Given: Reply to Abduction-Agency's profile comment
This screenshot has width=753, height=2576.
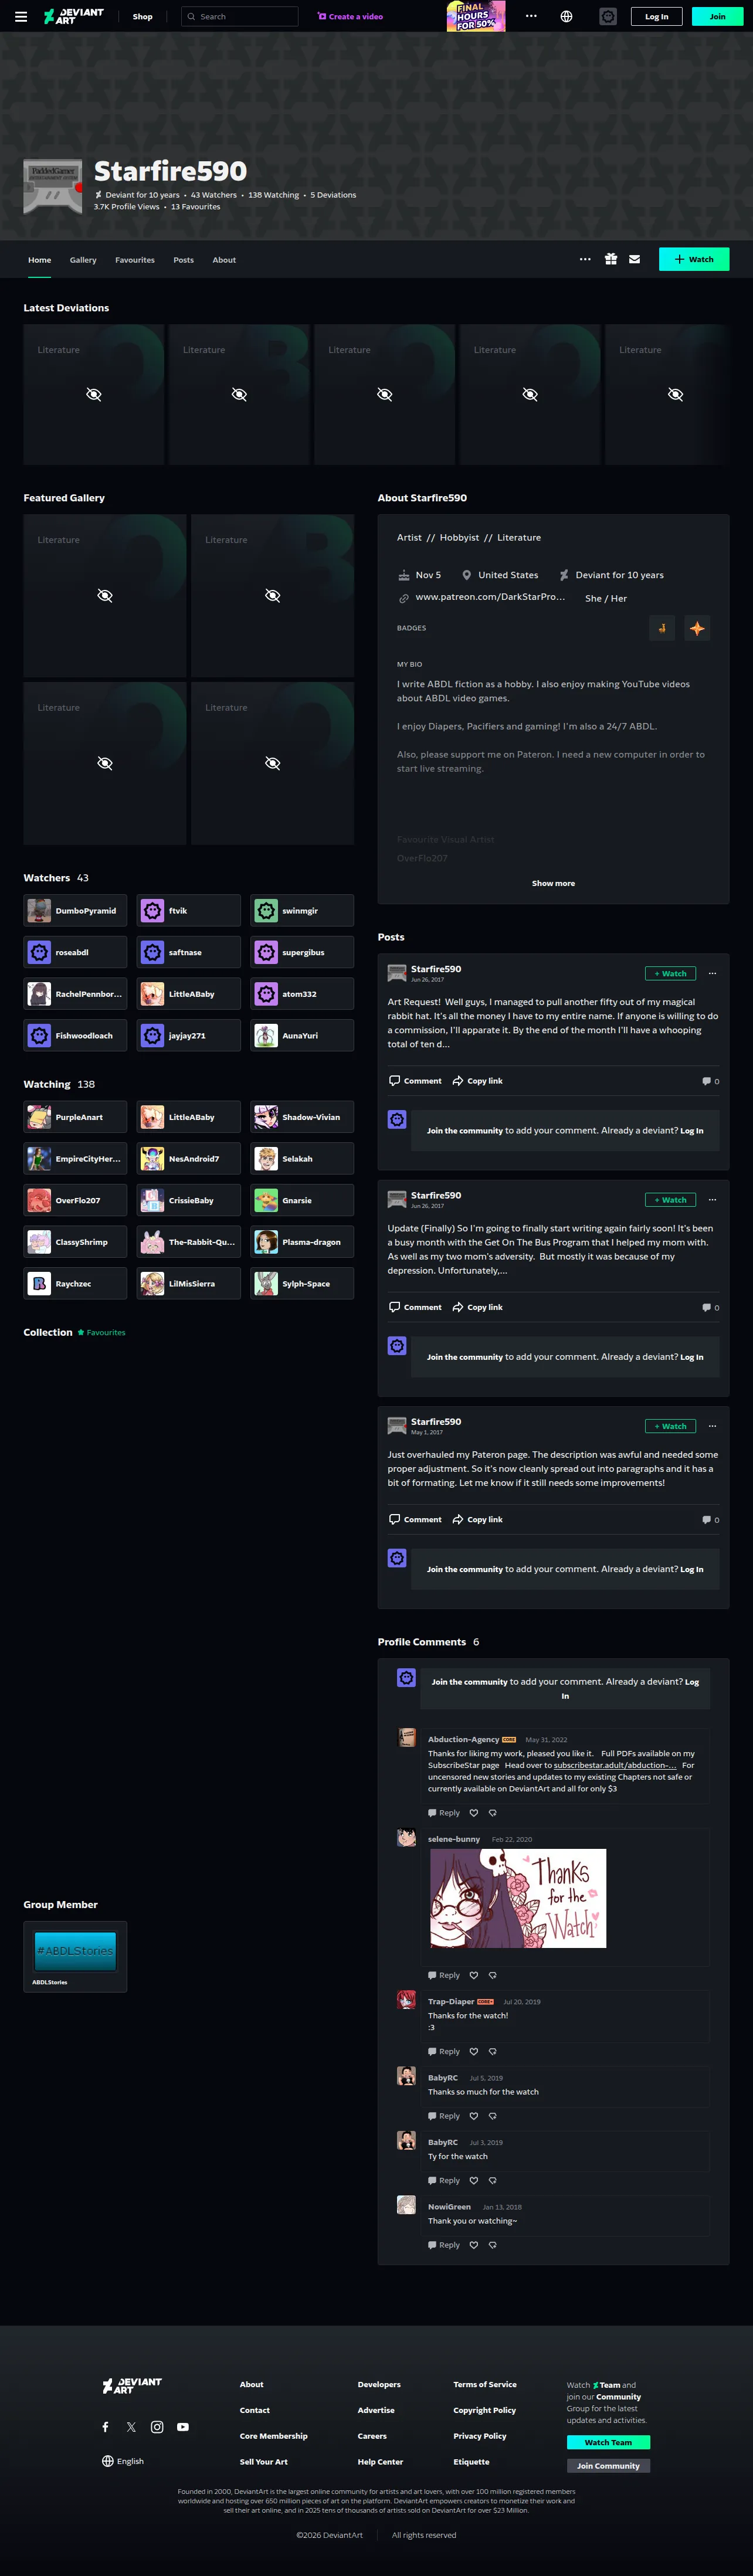Looking at the screenshot, I should pyautogui.click(x=444, y=1813).
